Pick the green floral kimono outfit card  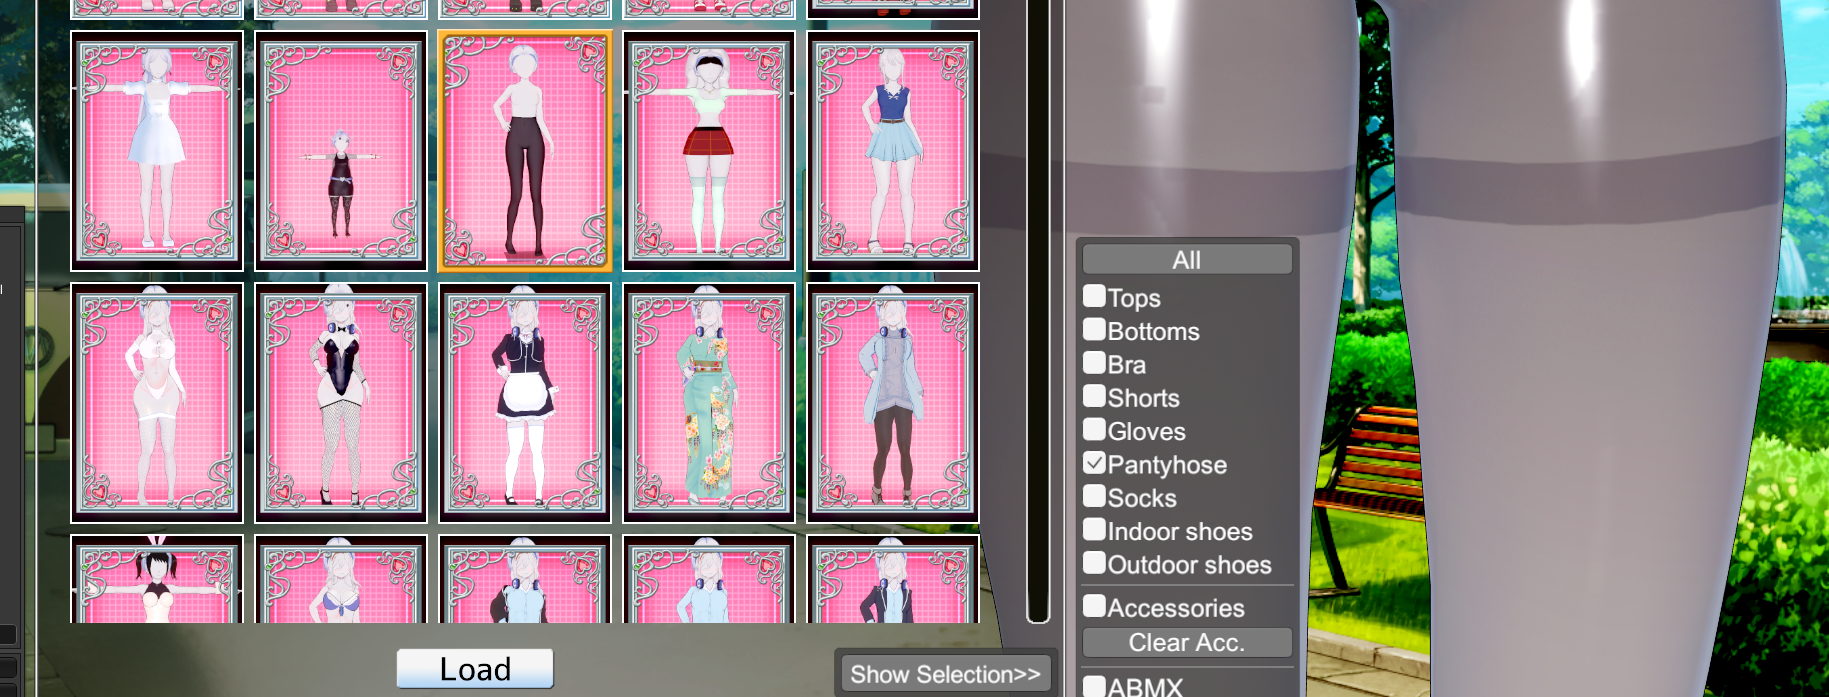tap(709, 403)
